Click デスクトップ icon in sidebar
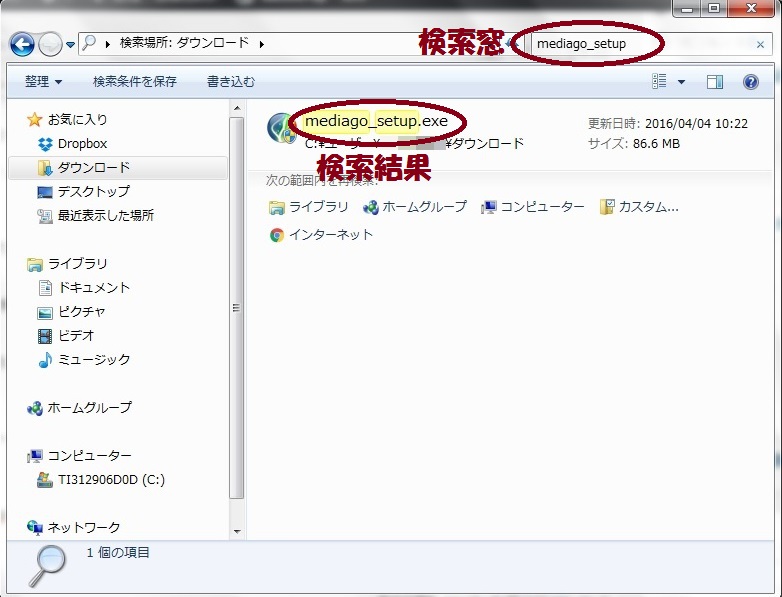The width and height of the screenshot is (782, 597). tap(45, 192)
